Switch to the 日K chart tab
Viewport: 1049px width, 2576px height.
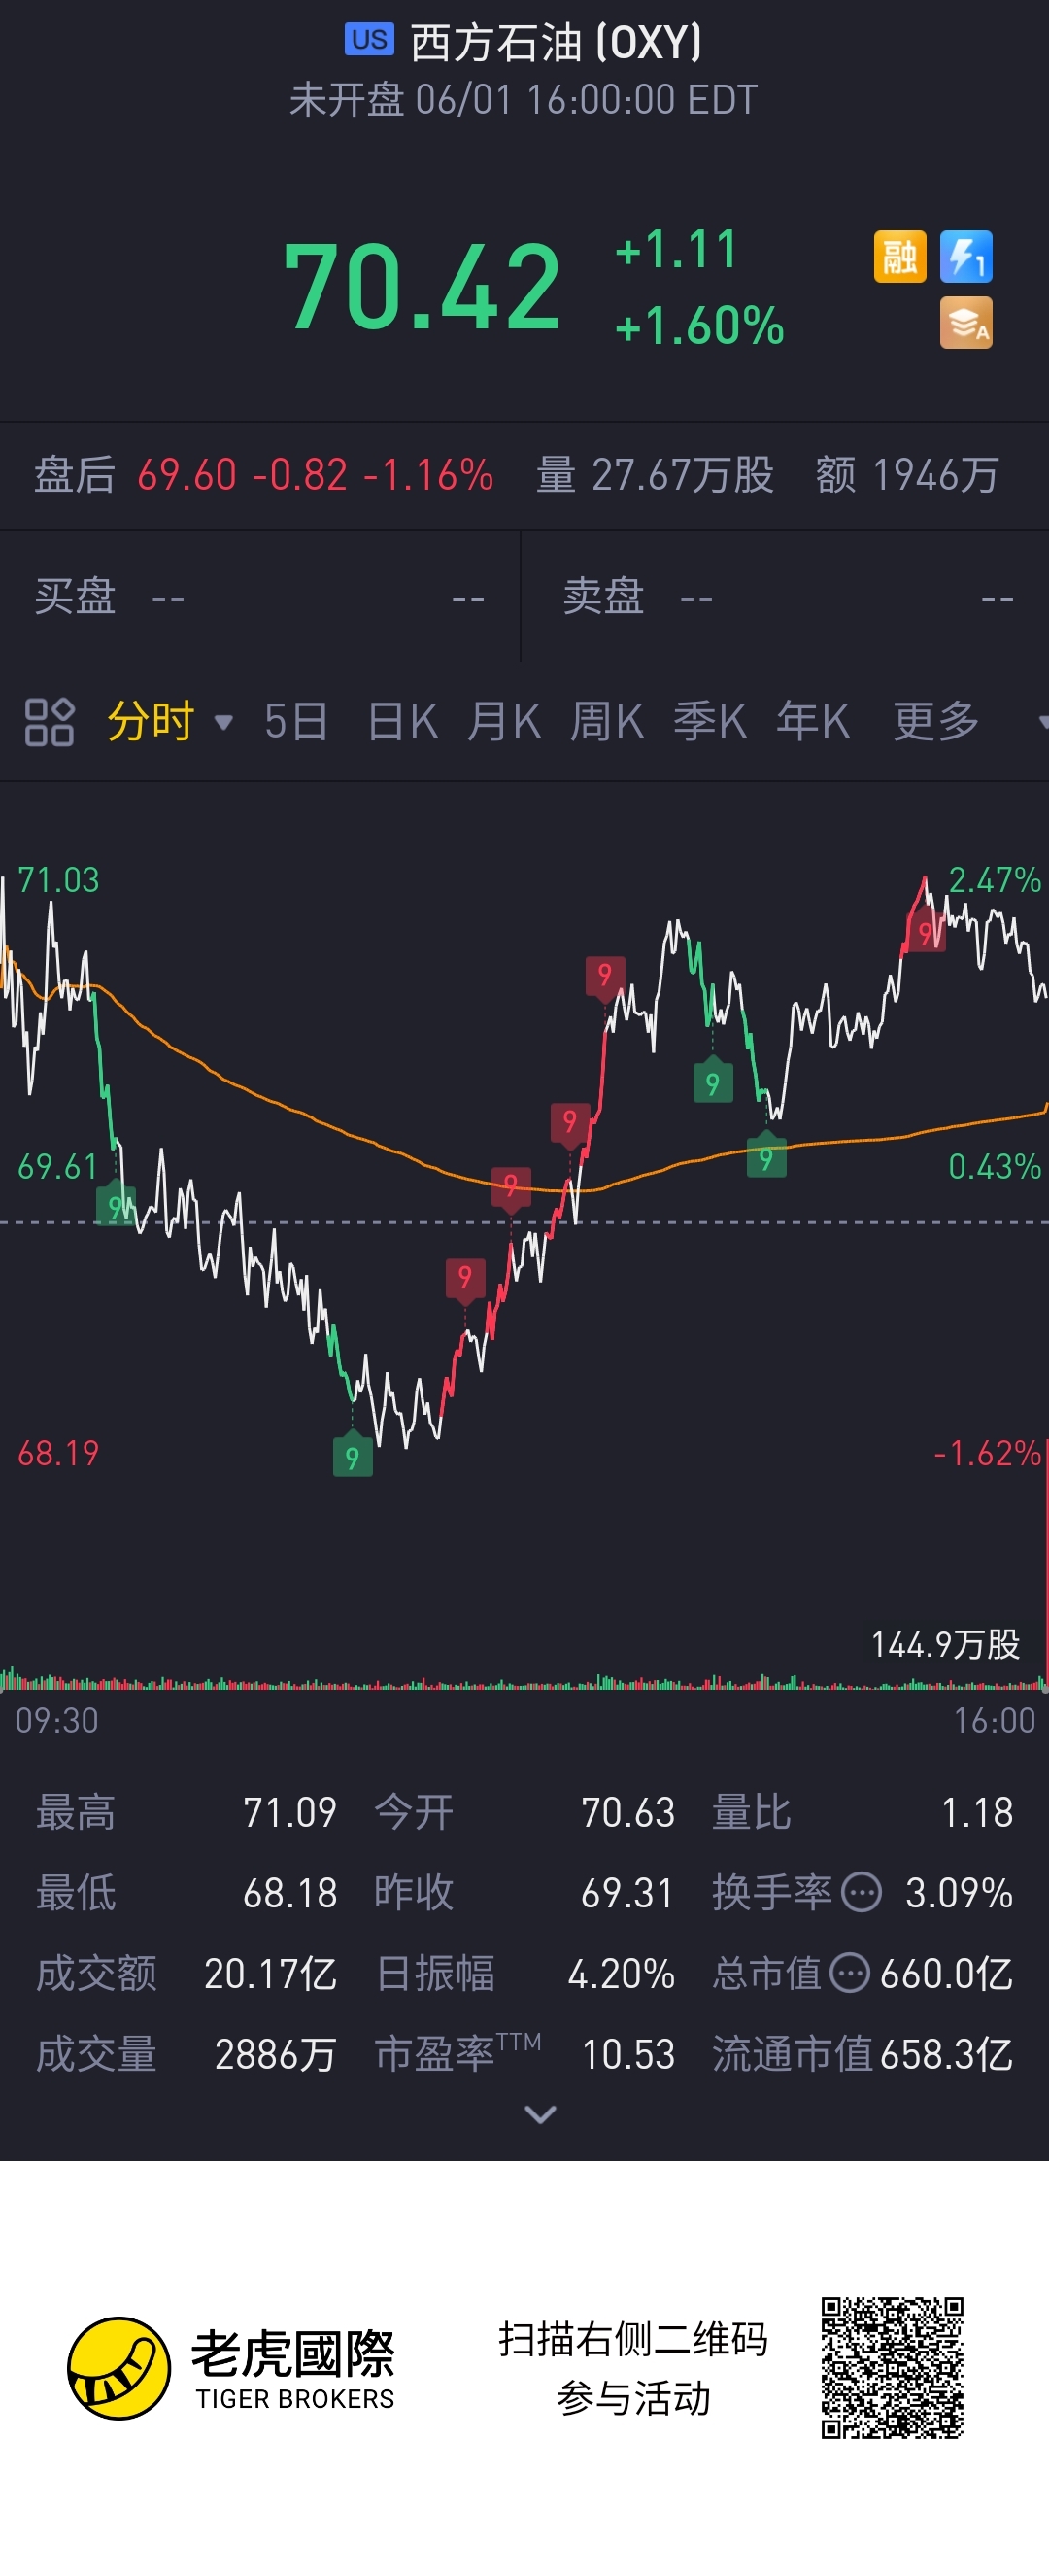402,721
